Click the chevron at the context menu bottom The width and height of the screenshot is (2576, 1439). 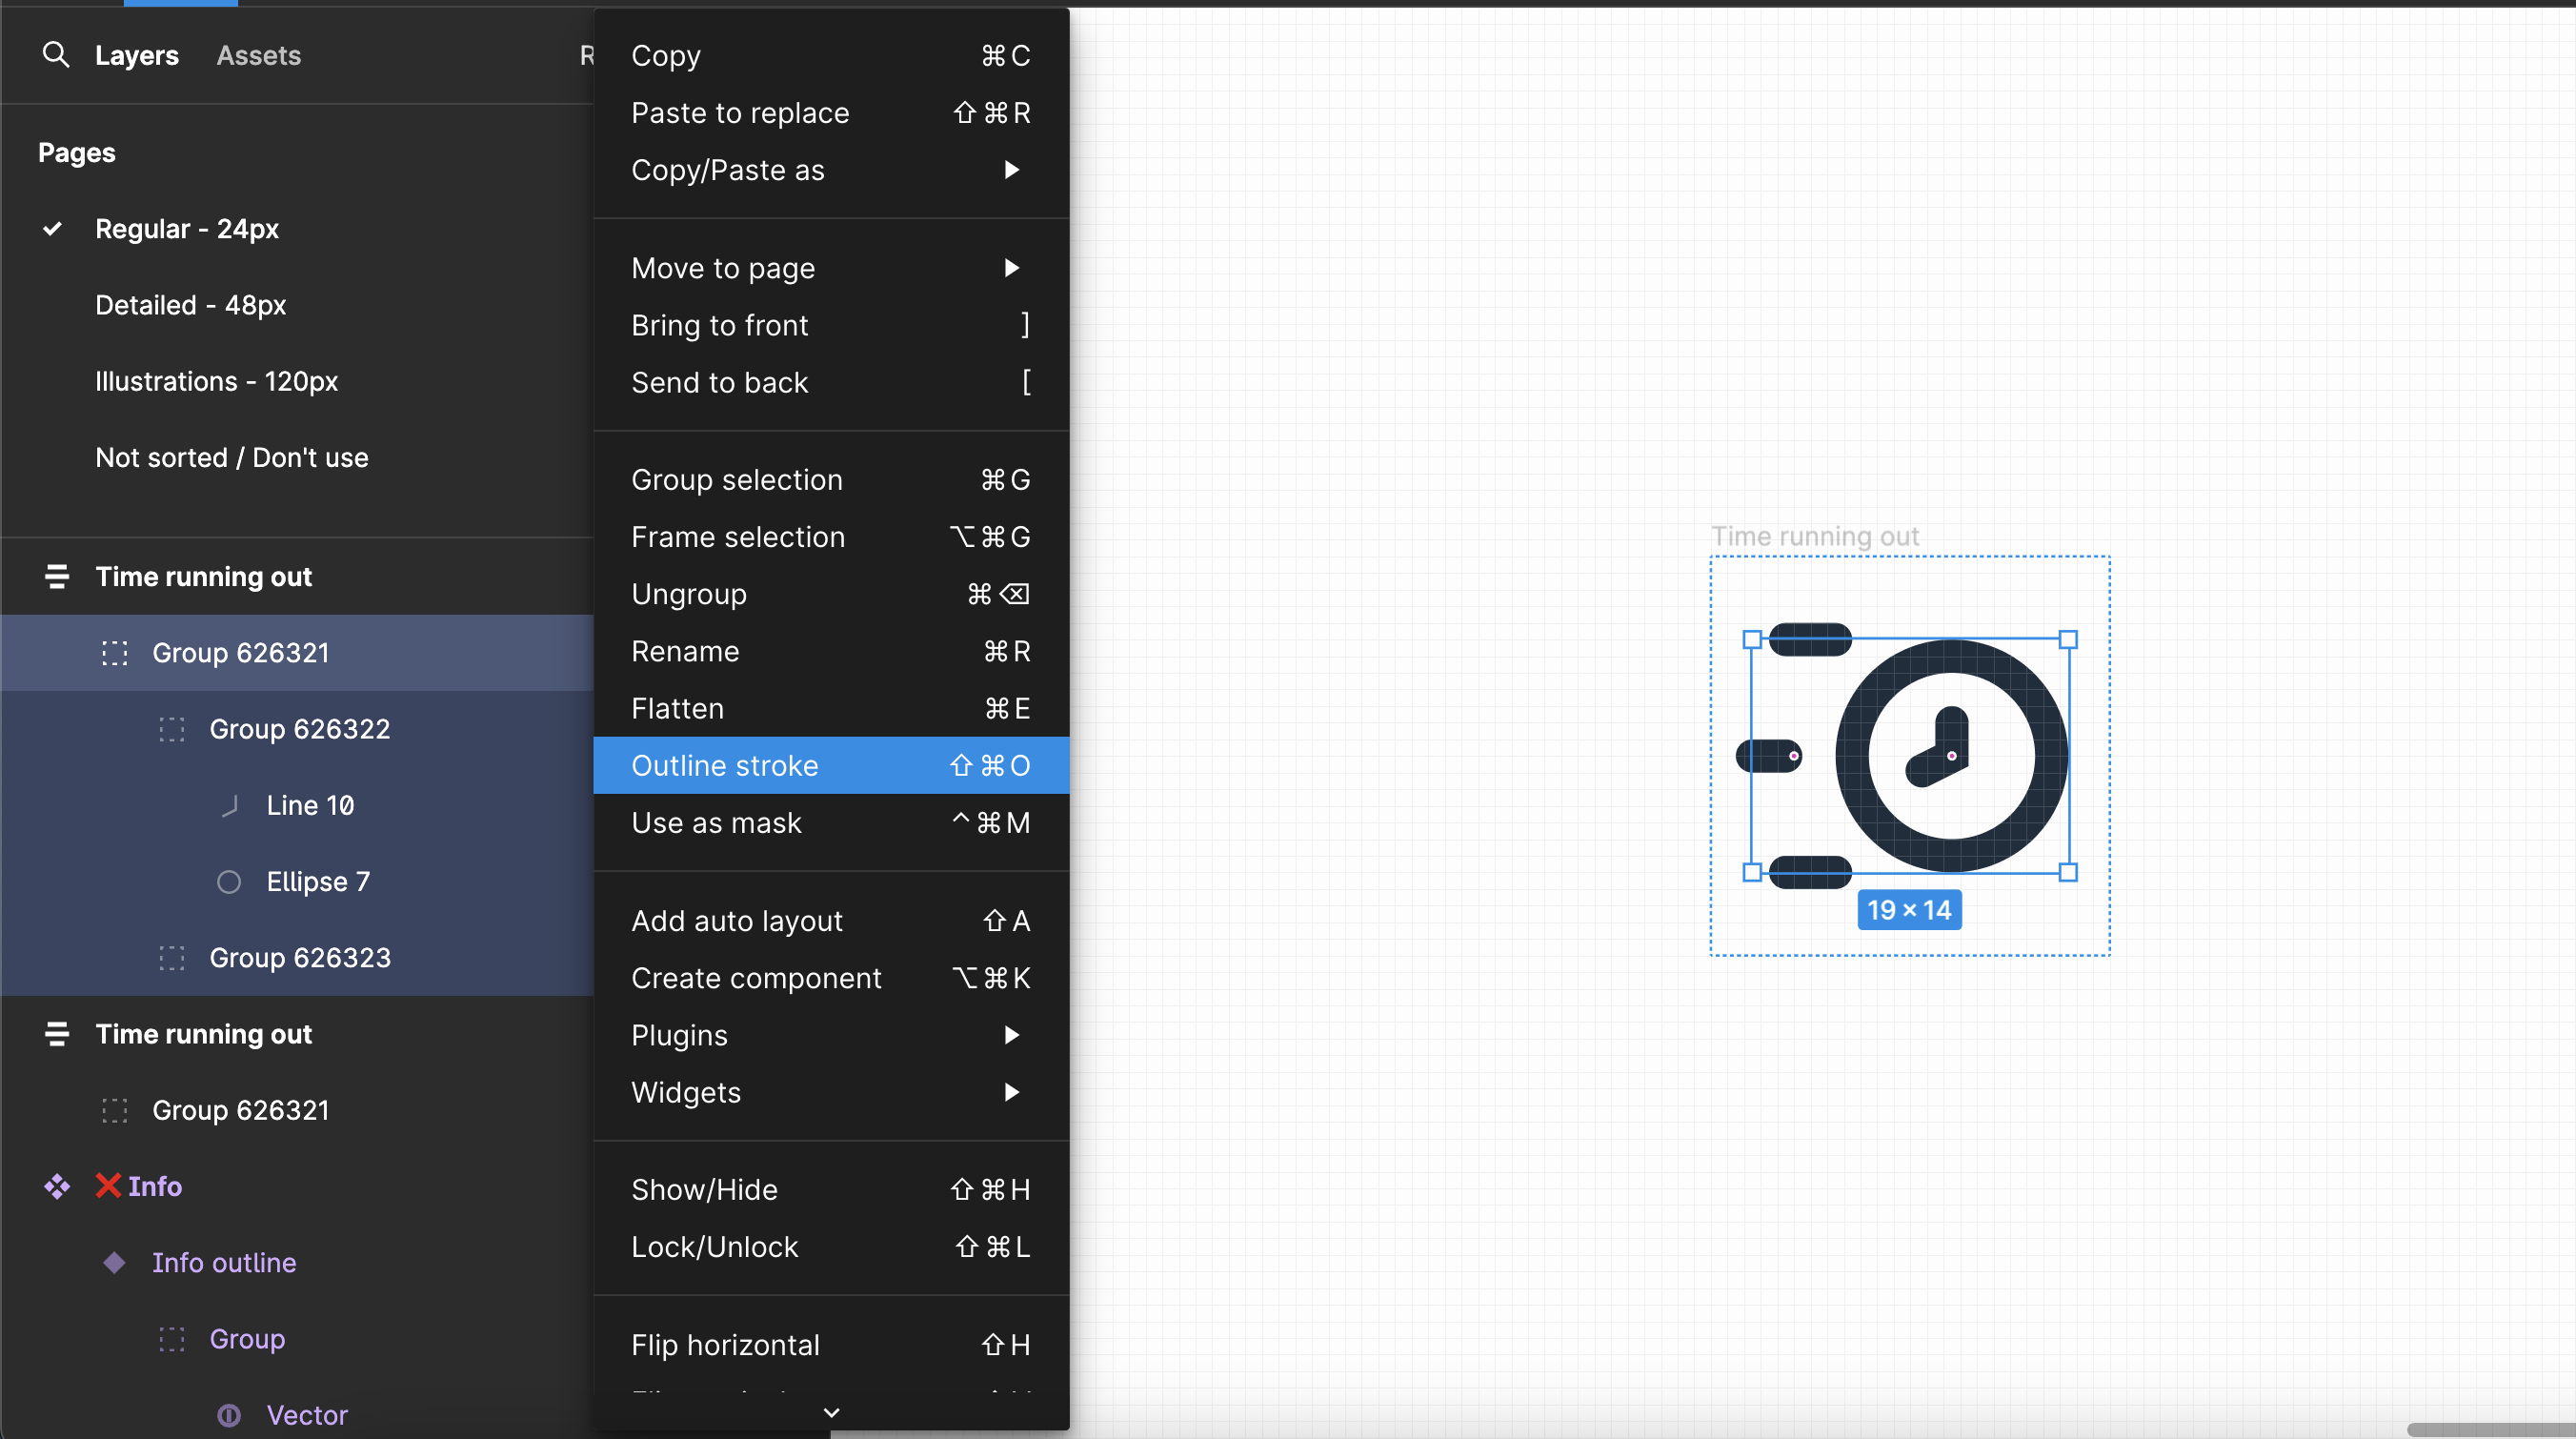point(831,1412)
